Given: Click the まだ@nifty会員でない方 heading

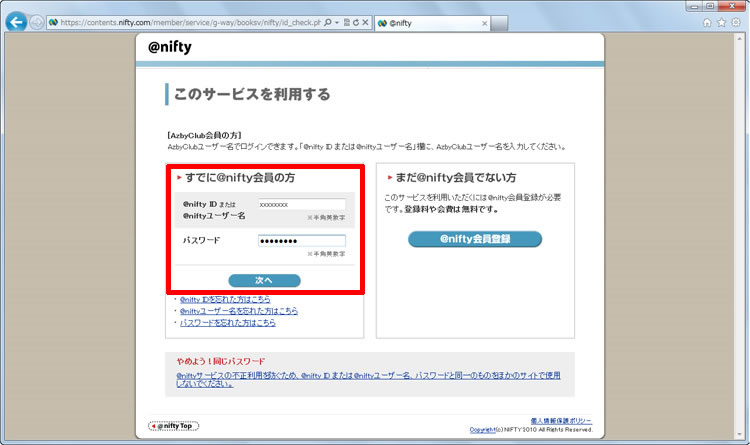Looking at the screenshot, I should (455, 178).
